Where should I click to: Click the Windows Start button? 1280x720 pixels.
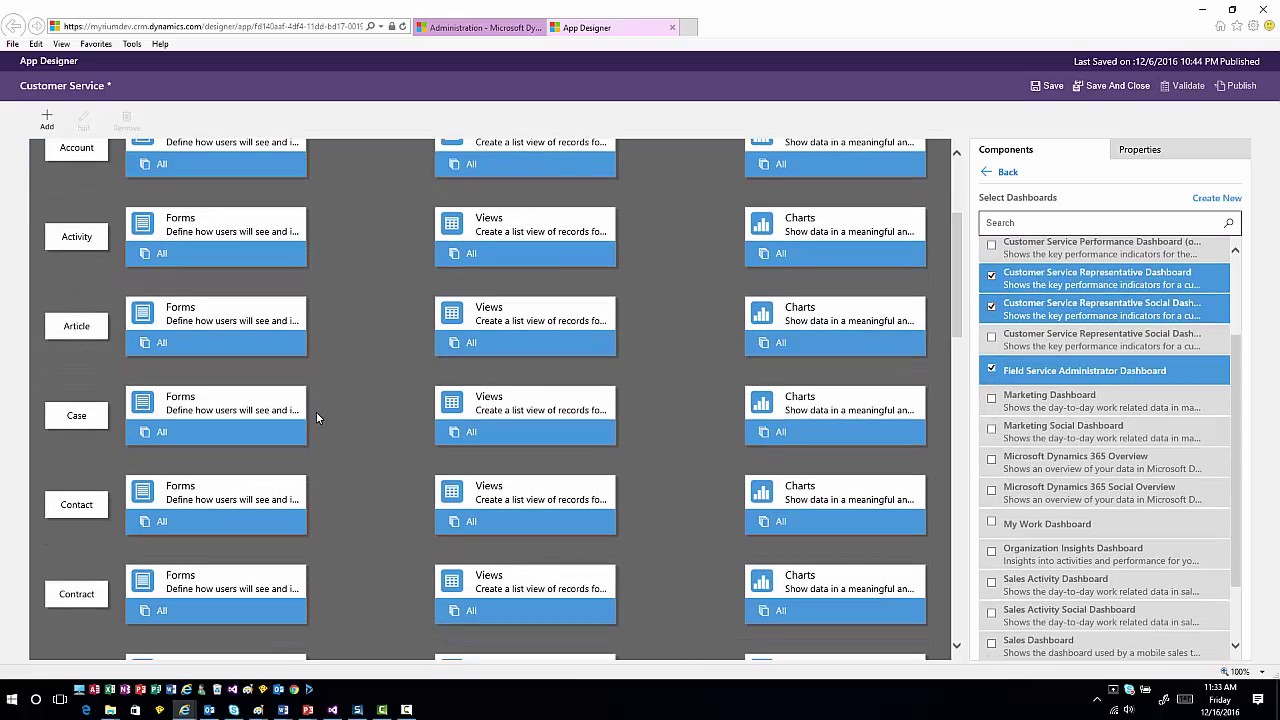click(11, 699)
